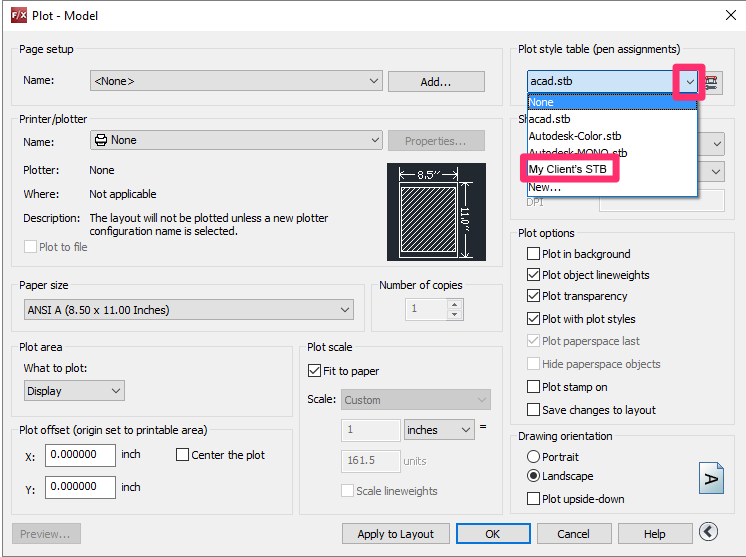Toggle Plot transparency checkbox
Viewport: 746px width, 557px height.
coord(533,295)
